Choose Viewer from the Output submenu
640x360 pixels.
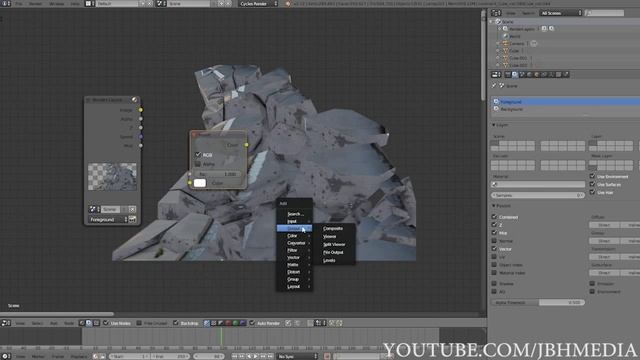coord(330,236)
